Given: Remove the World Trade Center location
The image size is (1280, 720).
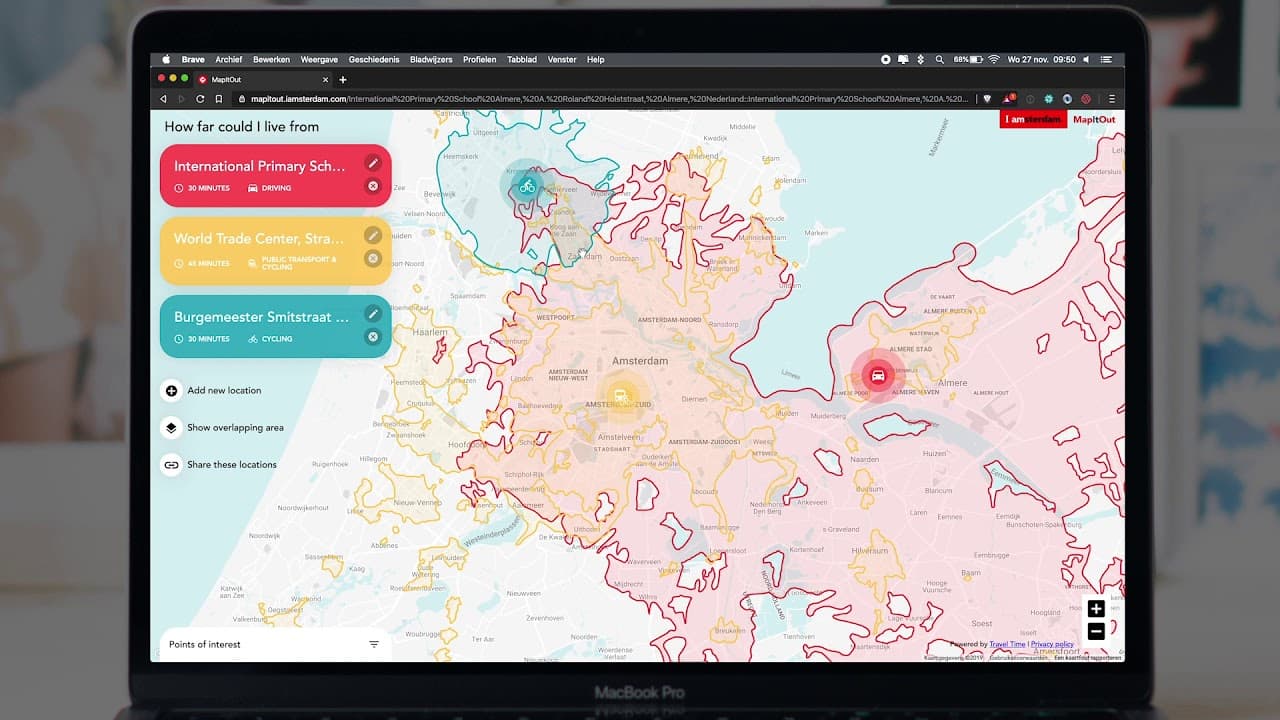Looking at the screenshot, I should click(373, 258).
